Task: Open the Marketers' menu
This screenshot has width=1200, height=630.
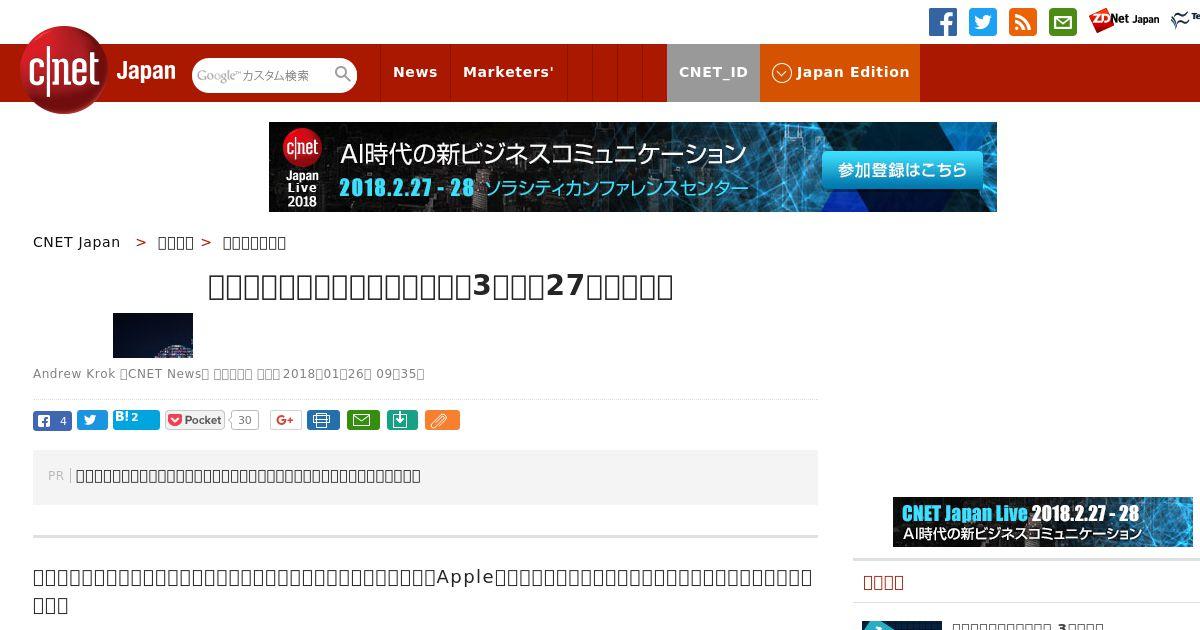Action: (x=508, y=73)
